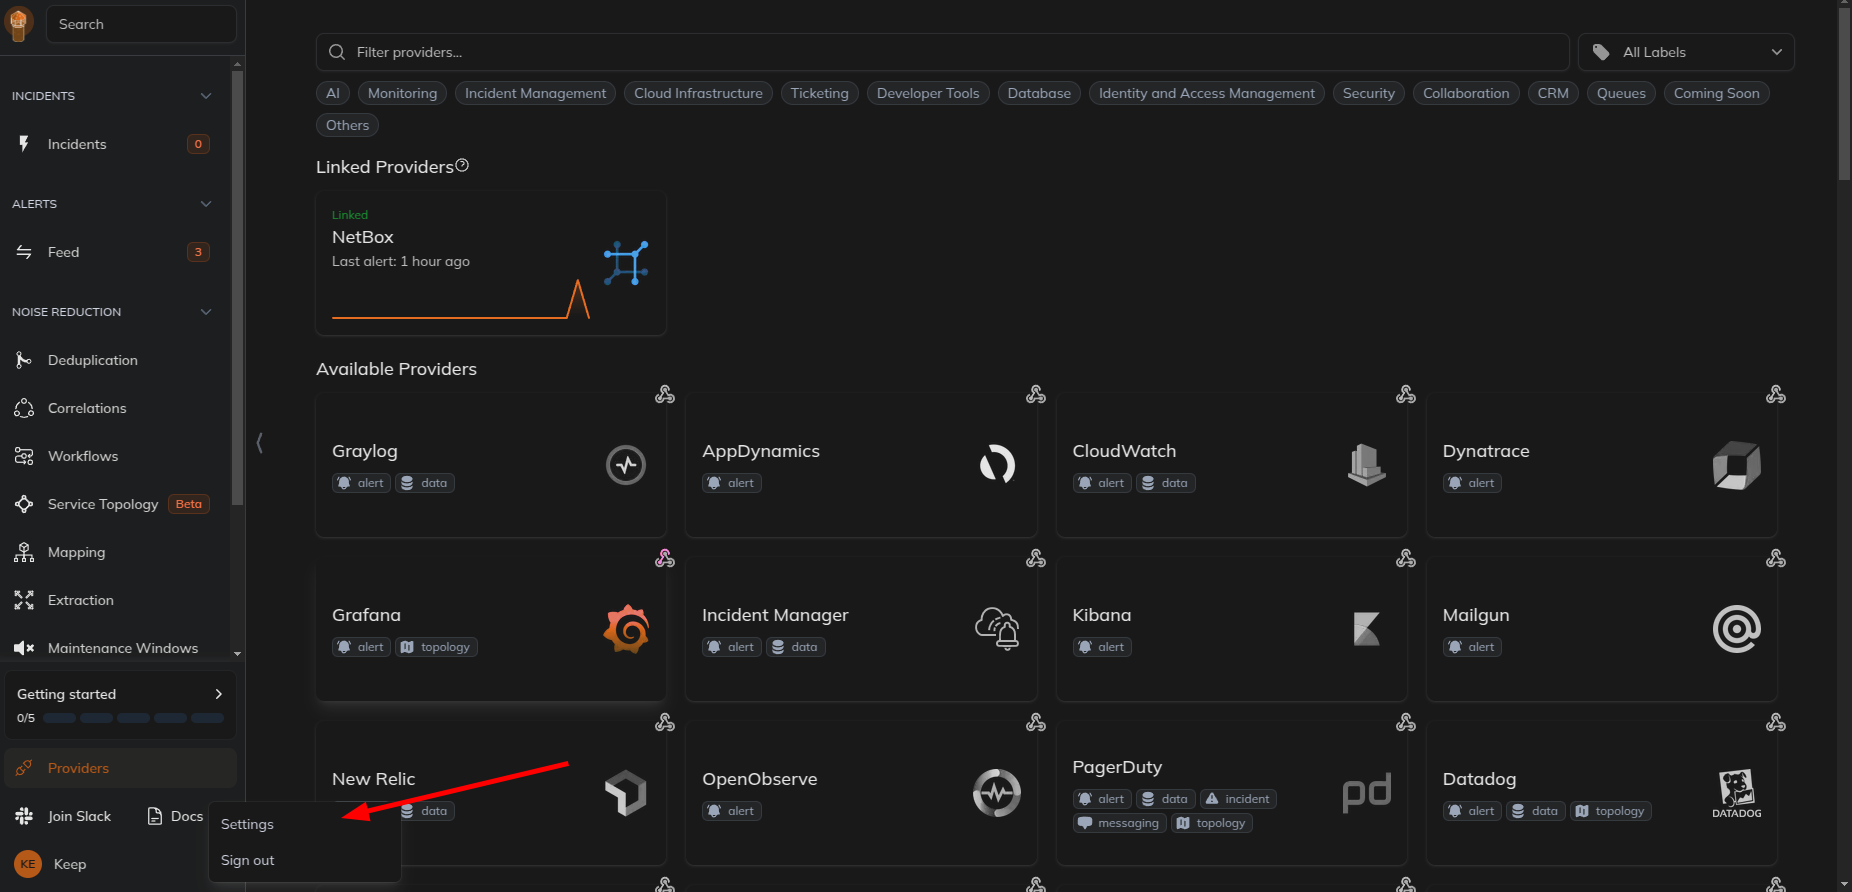Screen dimensions: 1852x892
Task: Choose Sign out from user menu
Action: (x=304, y=860)
